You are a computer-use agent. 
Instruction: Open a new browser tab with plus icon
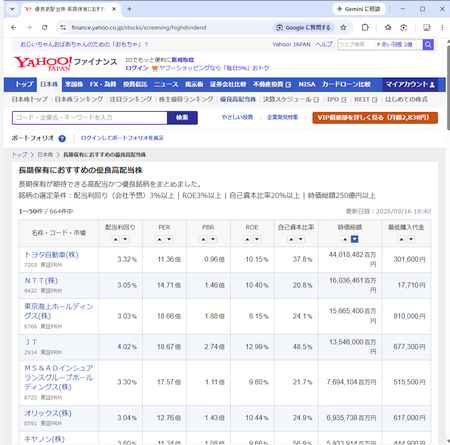[x=129, y=9]
